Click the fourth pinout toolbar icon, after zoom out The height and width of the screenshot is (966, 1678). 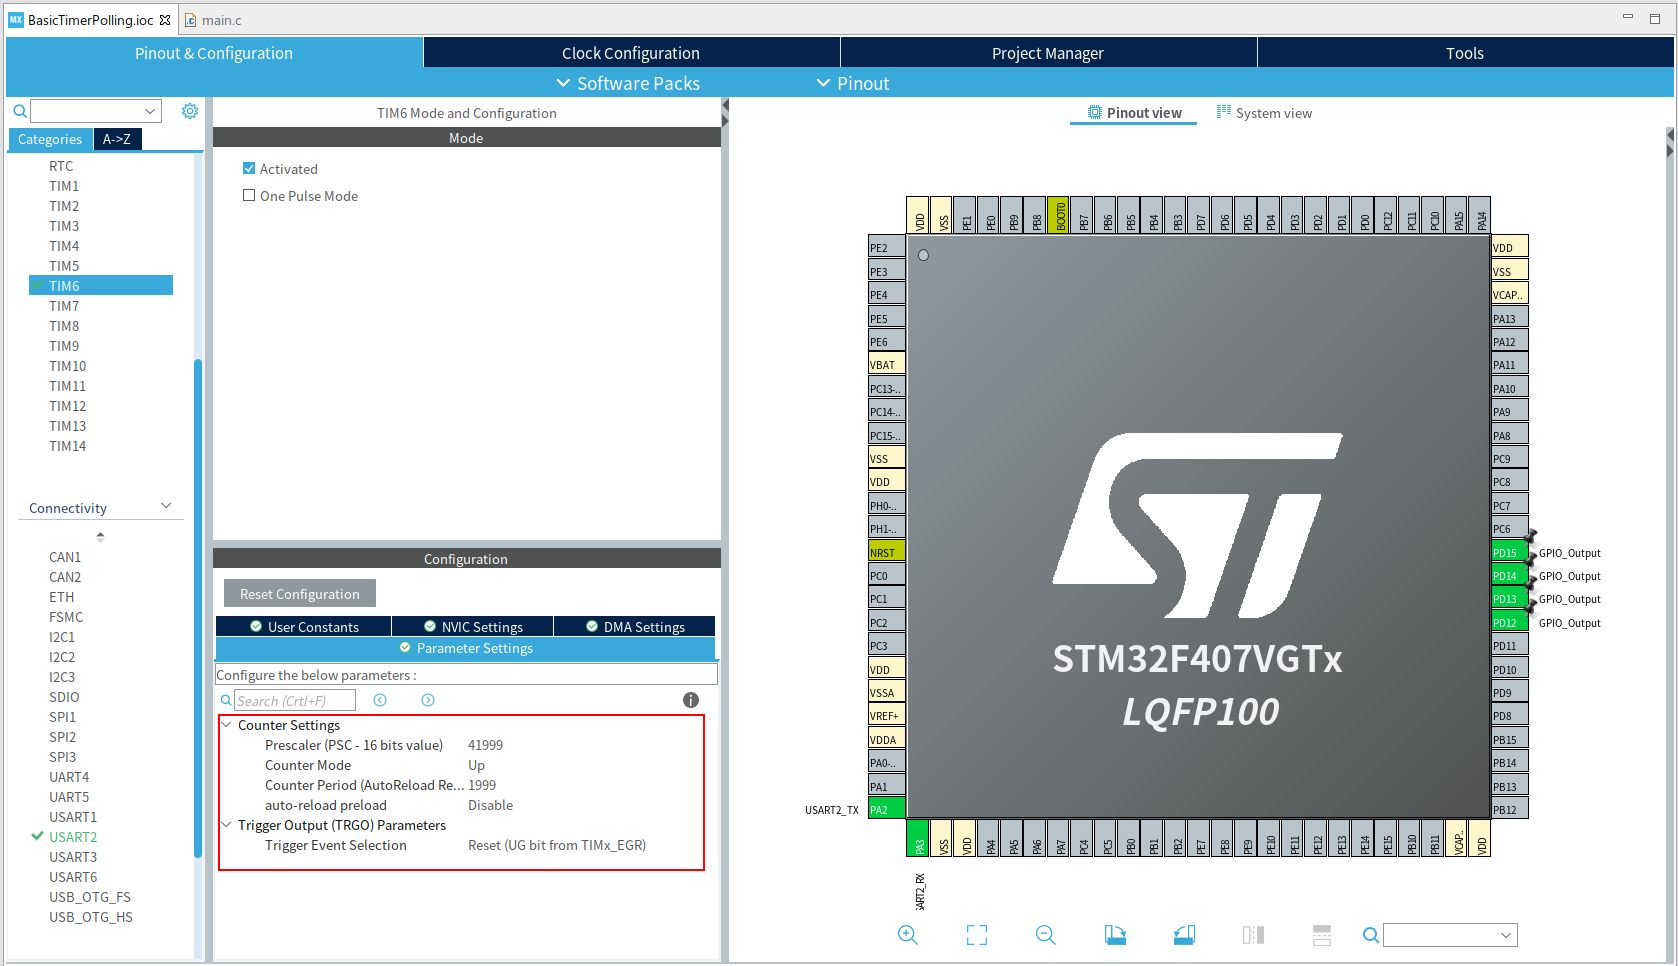(x=1115, y=935)
